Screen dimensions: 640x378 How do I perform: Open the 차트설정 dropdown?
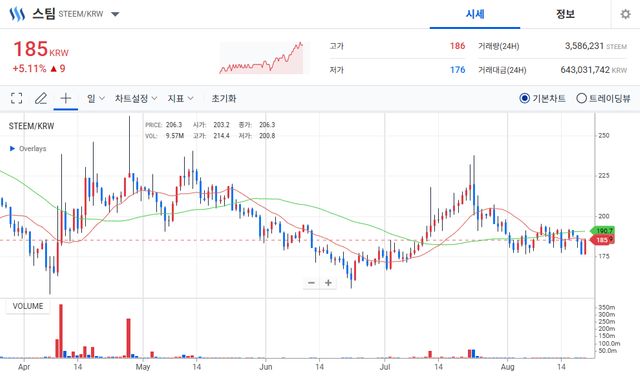tap(136, 98)
